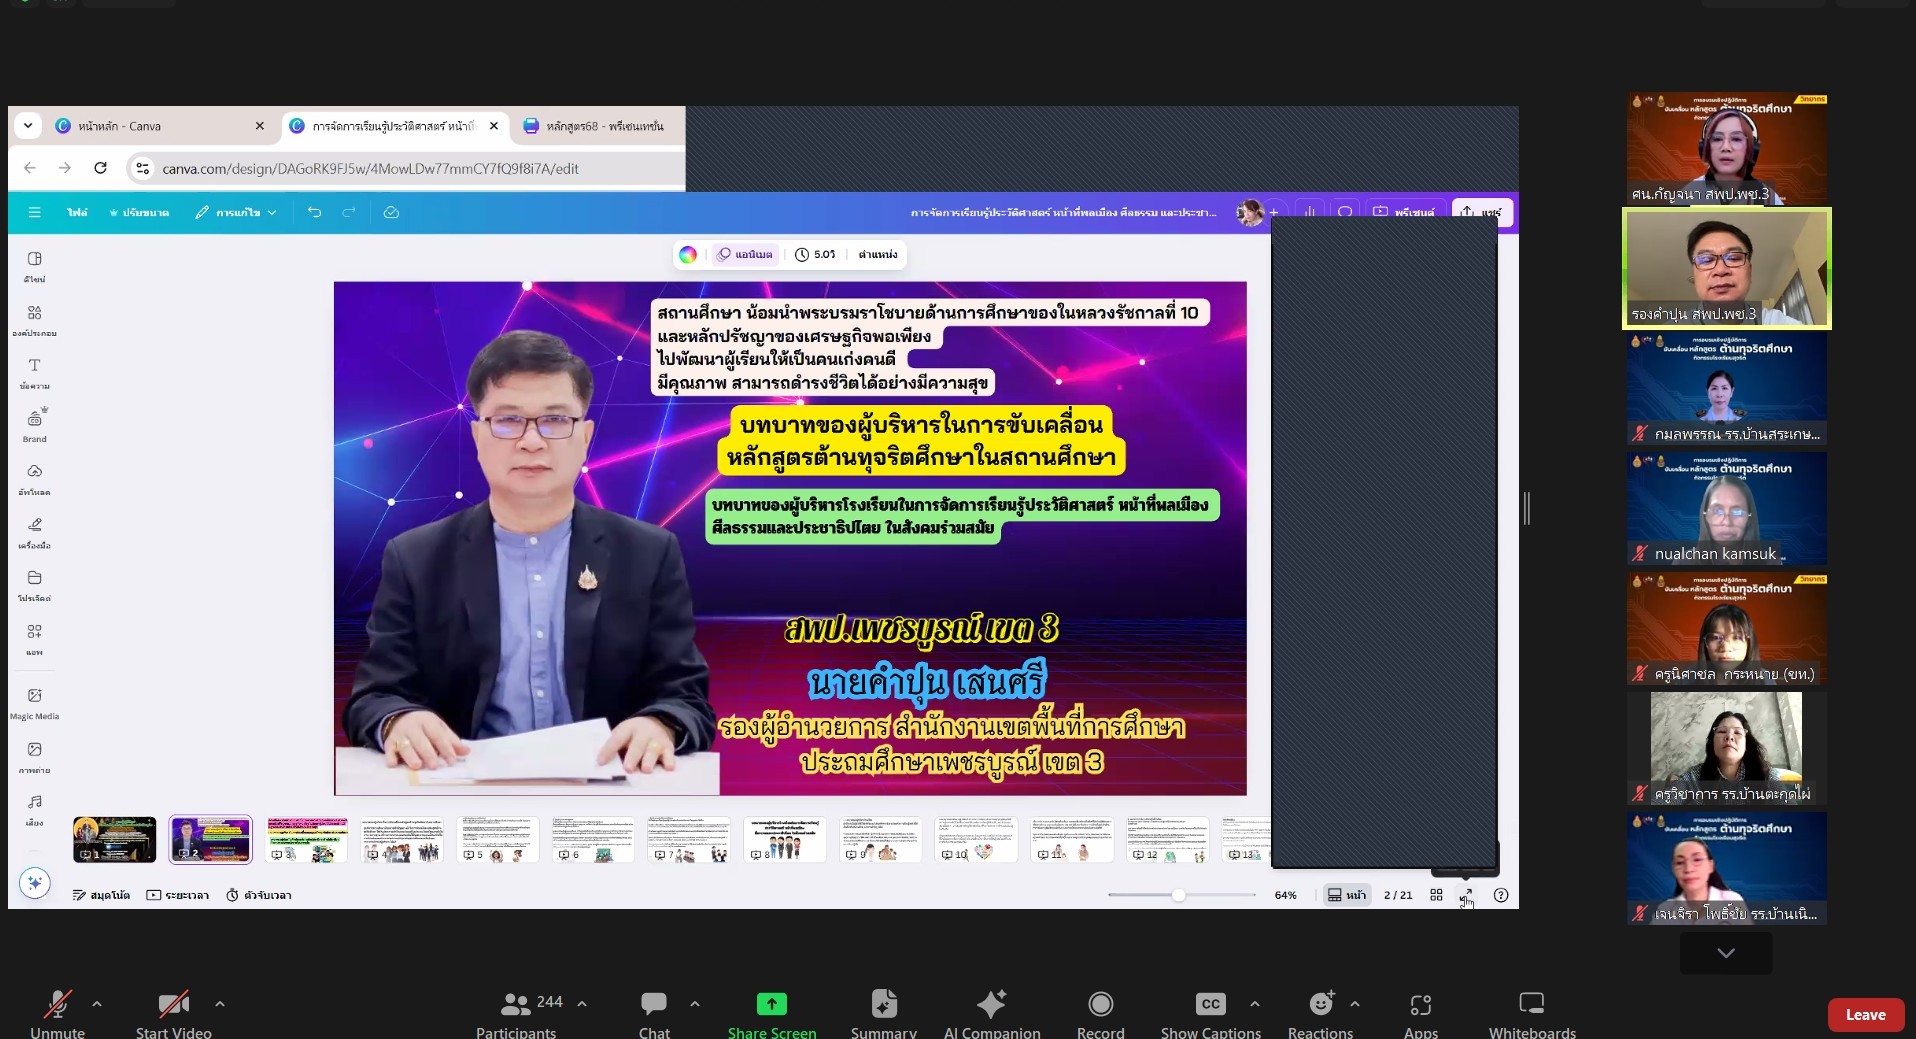
Task: Expand options arrow beside Participants
Action: tap(582, 1003)
